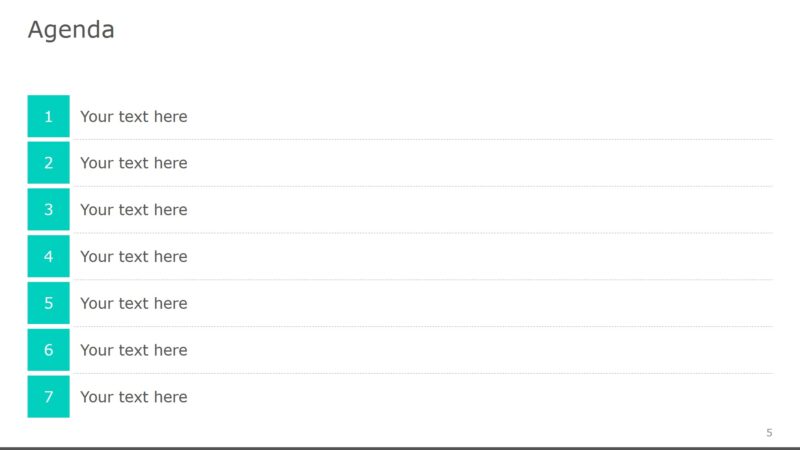Image resolution: width=800 pixels, height=450 pixels.
Task: Click the slide number 5 footer
Action: pos(769,432)
